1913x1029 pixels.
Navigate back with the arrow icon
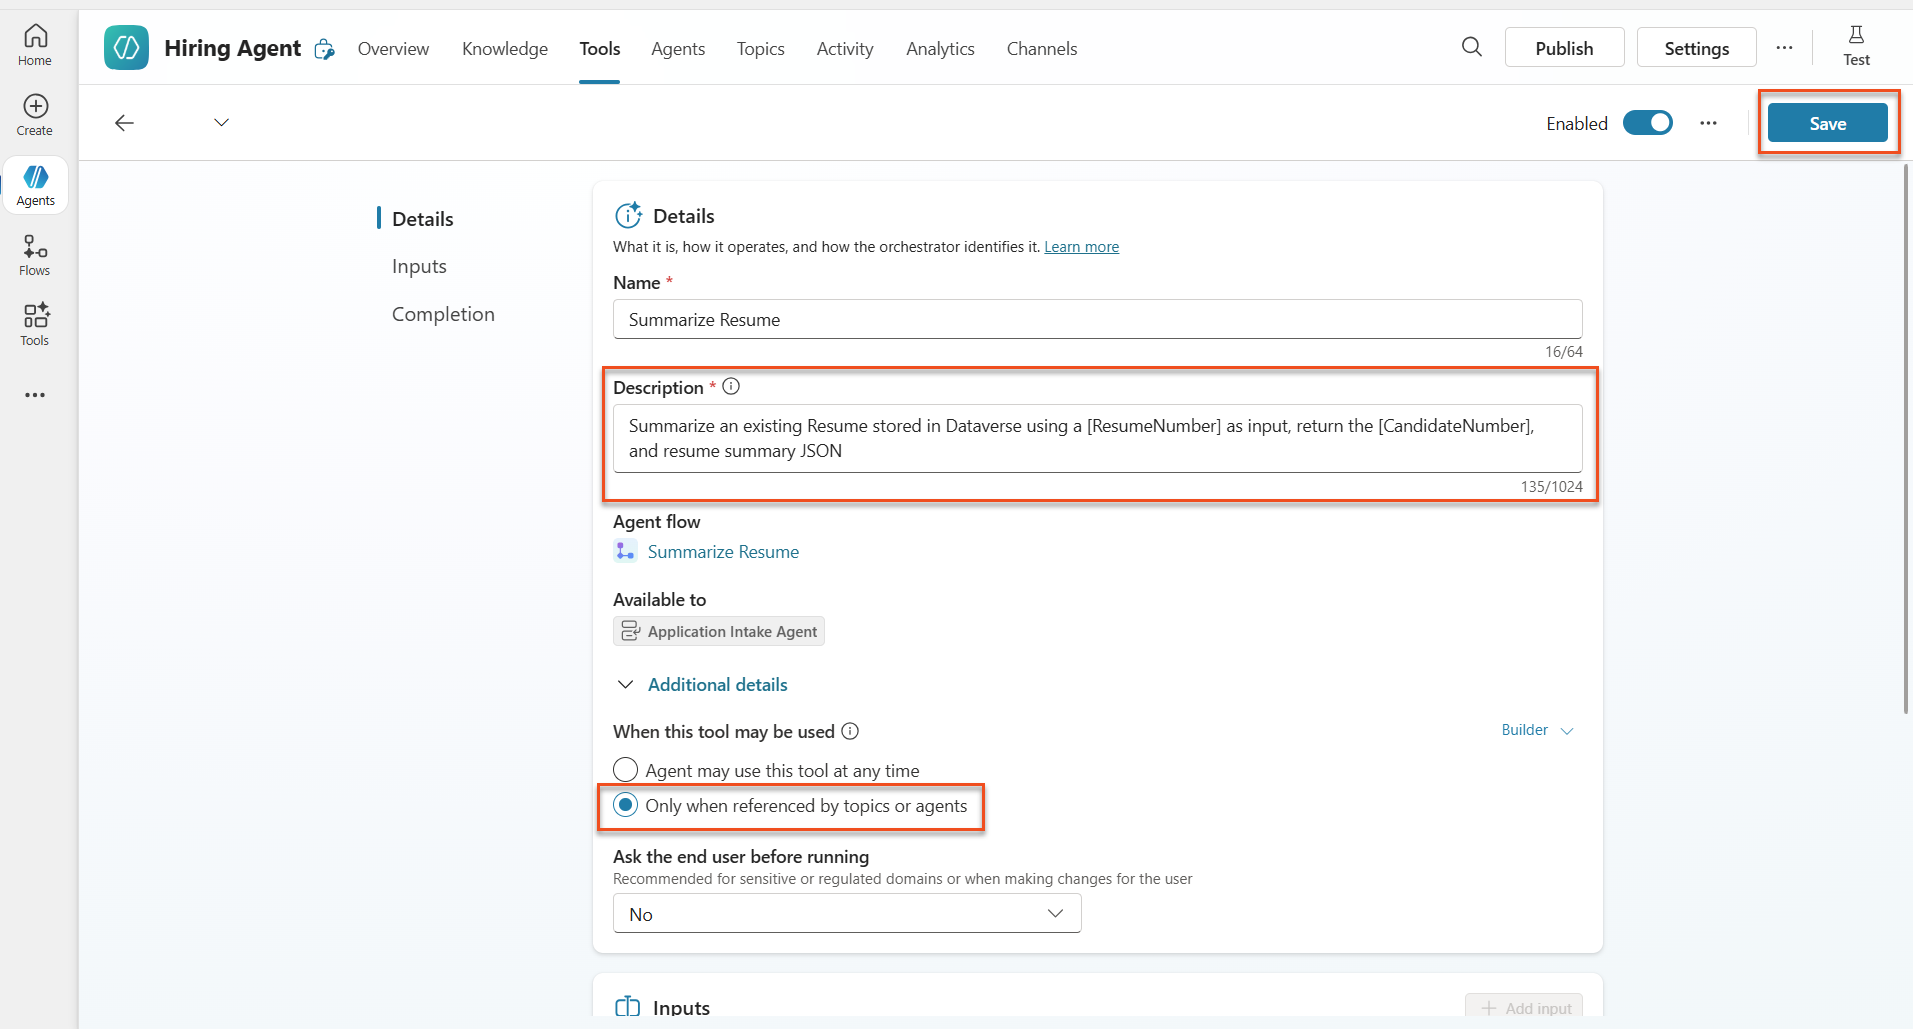coord(124,122)
